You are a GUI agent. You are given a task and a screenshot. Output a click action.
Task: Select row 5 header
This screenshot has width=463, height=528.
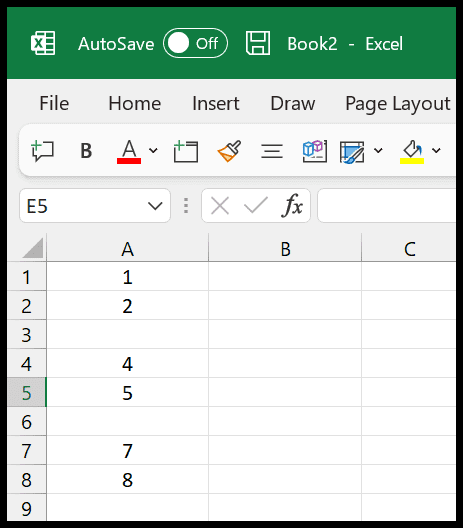pos(27,393)
